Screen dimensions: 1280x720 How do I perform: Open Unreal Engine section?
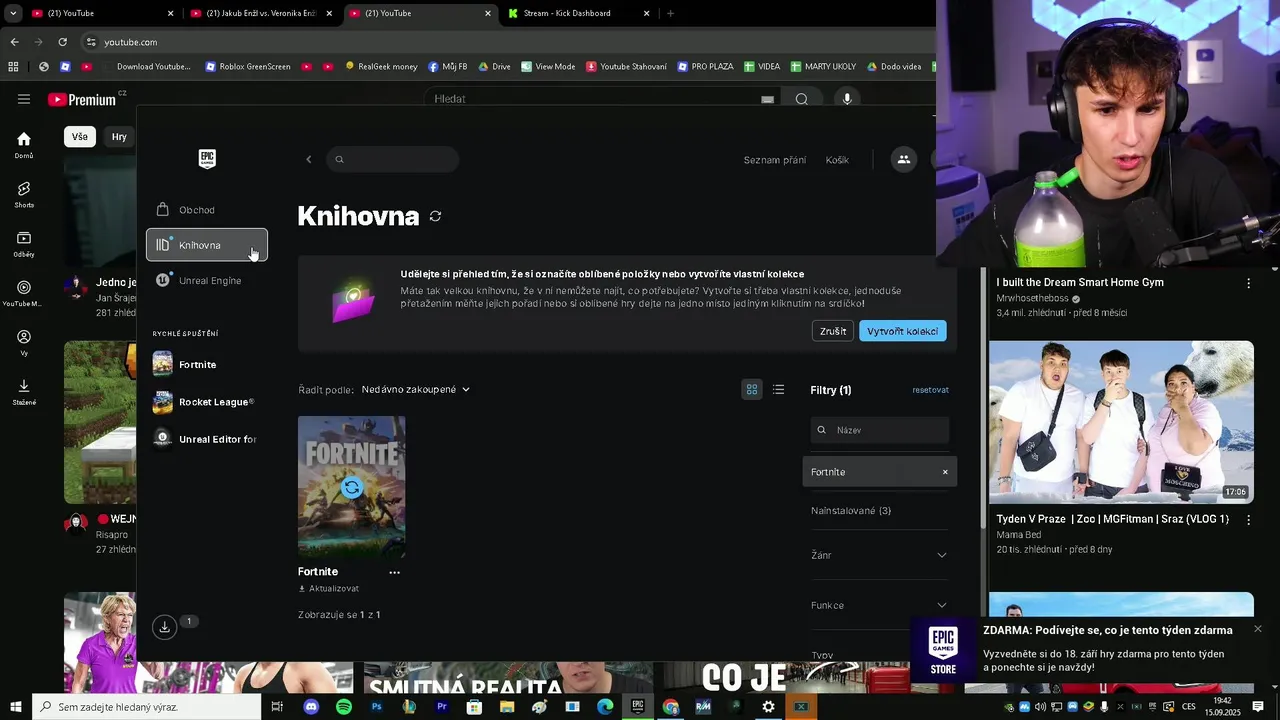pos(207,281)
